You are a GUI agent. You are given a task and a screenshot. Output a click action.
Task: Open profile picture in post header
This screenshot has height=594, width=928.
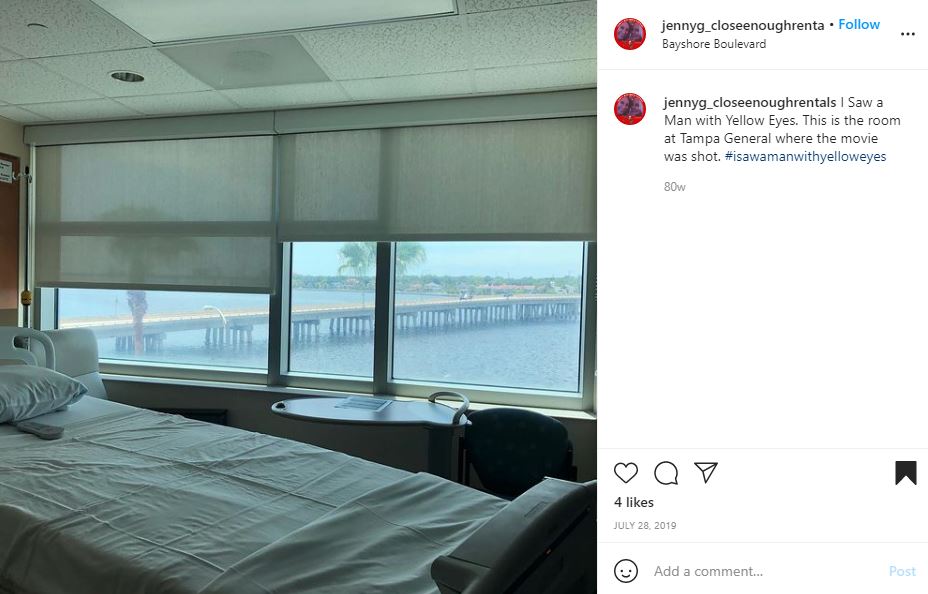tap(630, 34)
